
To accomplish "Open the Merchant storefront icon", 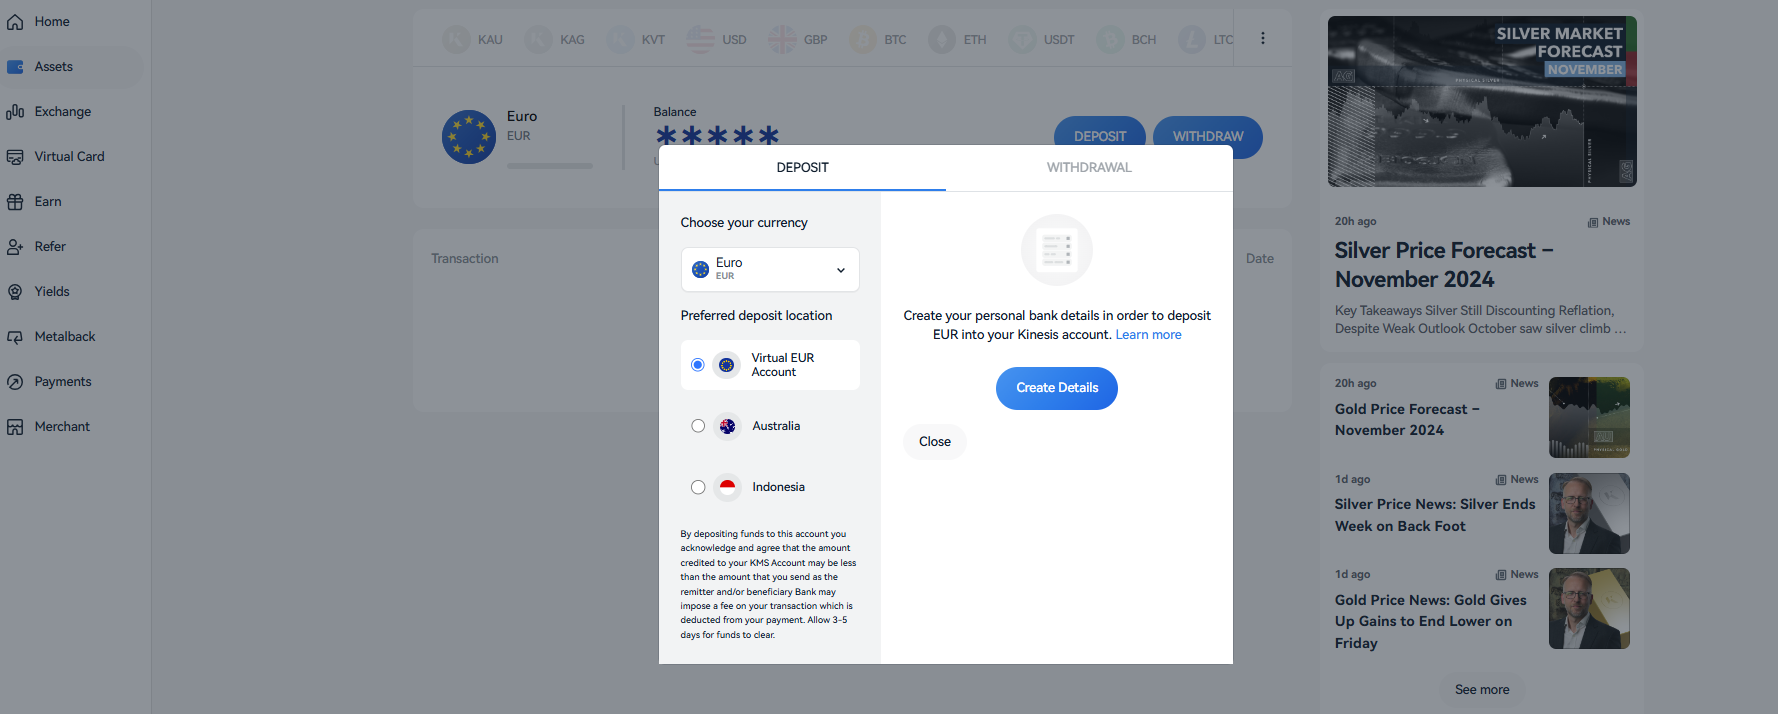I will (15, 427).
